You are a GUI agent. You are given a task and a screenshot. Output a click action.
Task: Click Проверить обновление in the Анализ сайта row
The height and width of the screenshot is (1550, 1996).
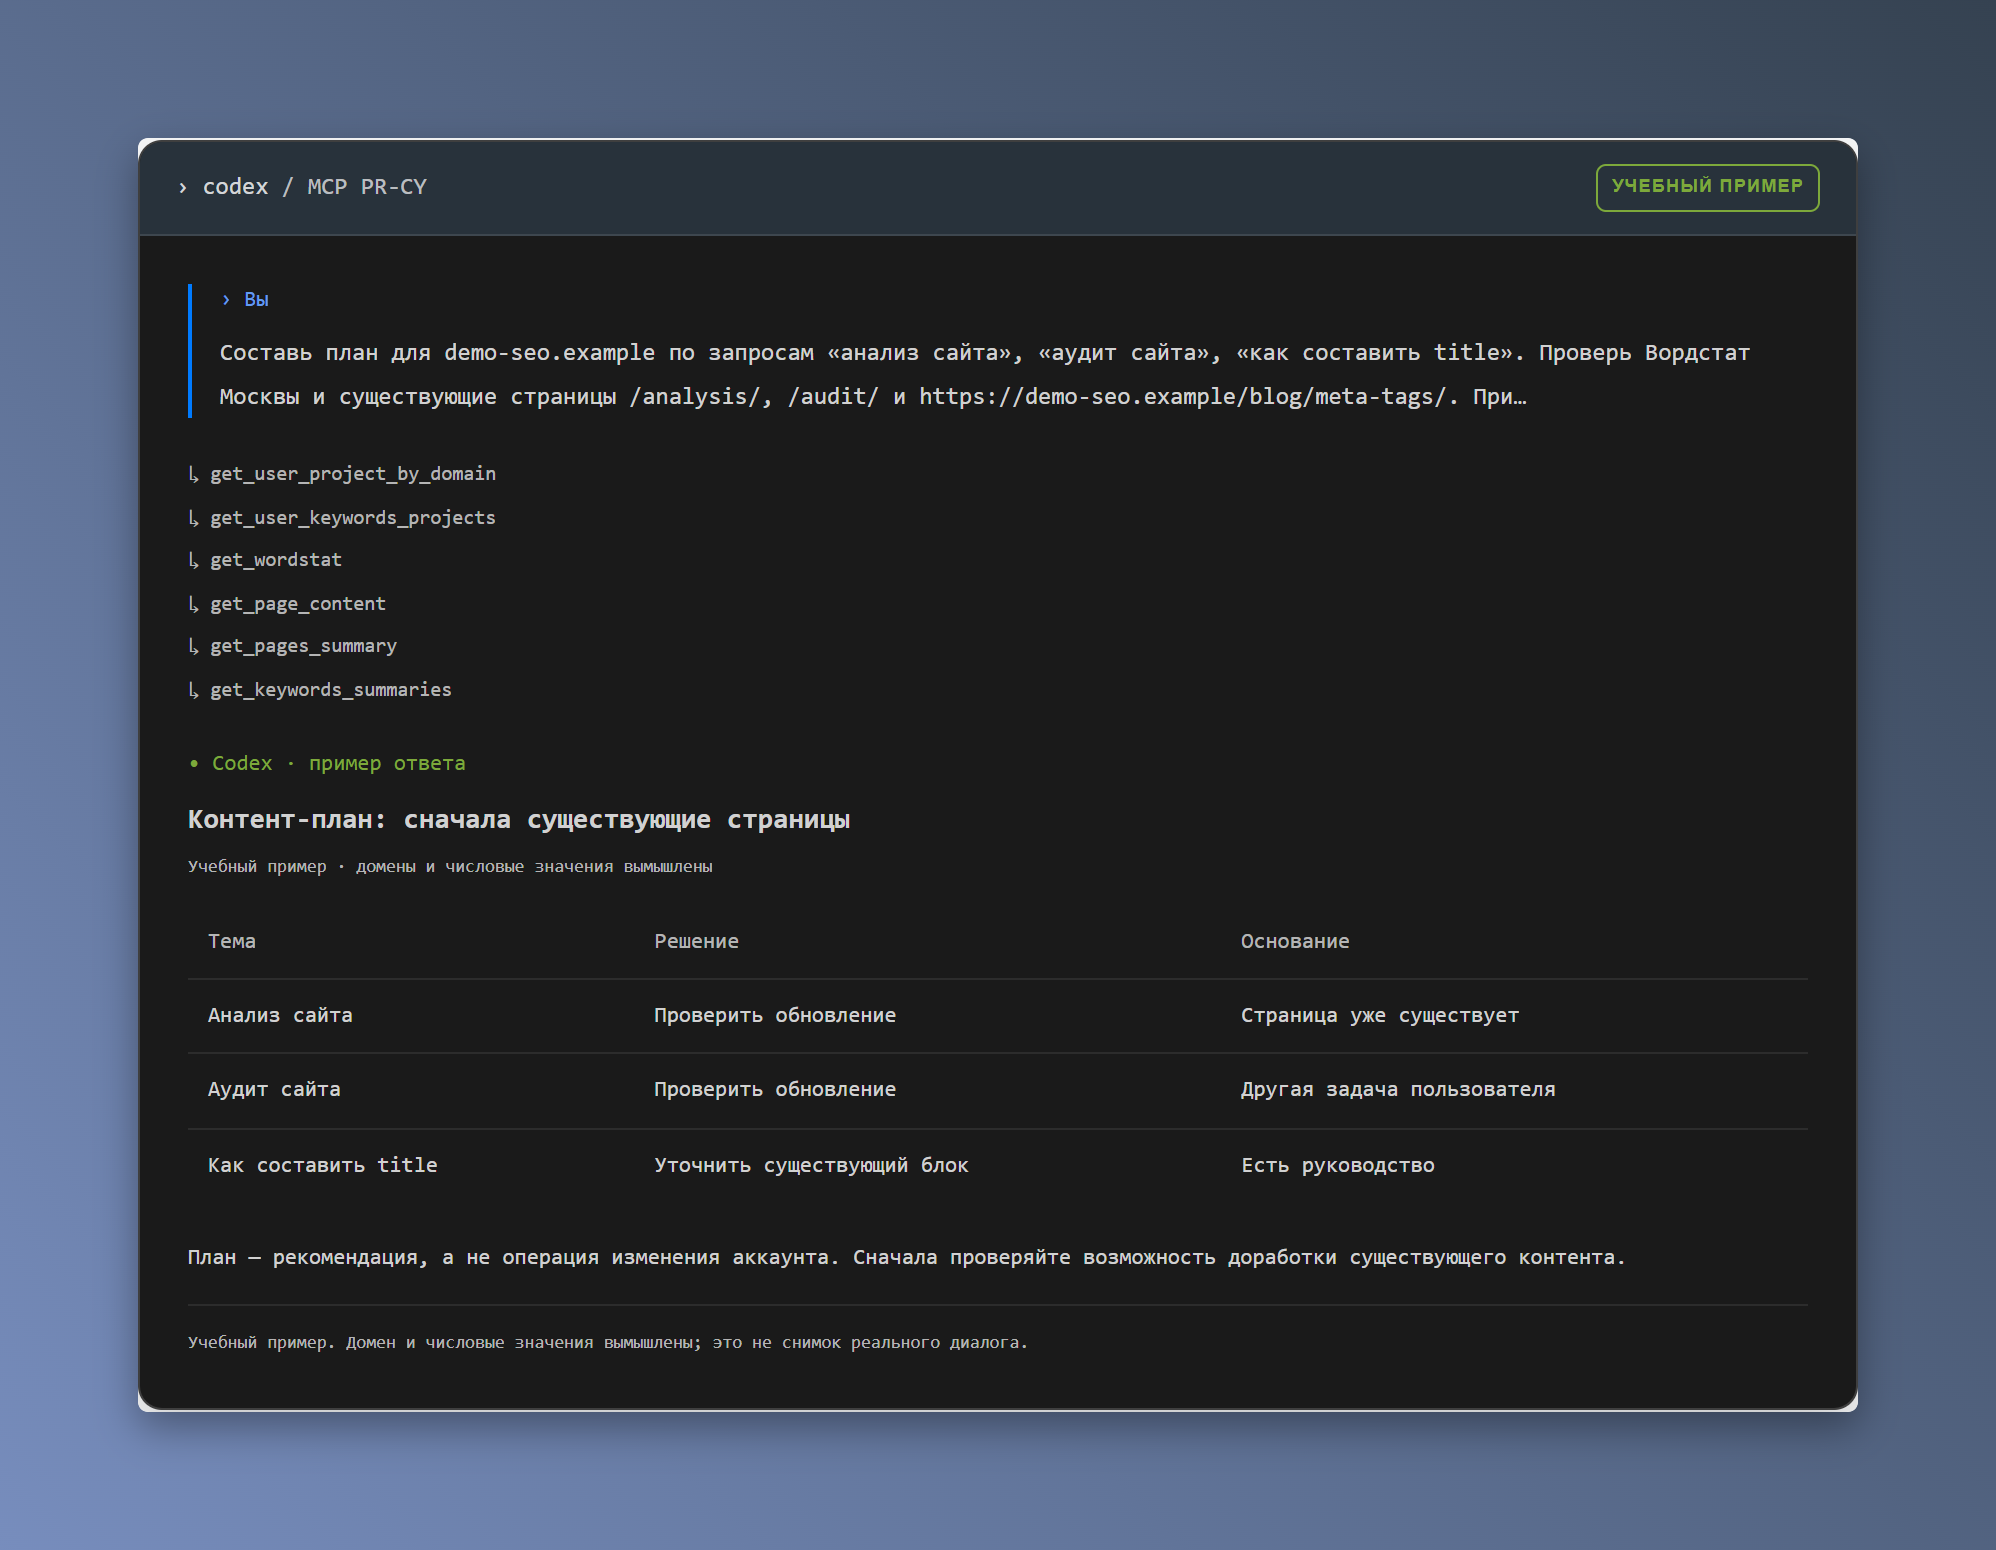tap(775, 1015)
